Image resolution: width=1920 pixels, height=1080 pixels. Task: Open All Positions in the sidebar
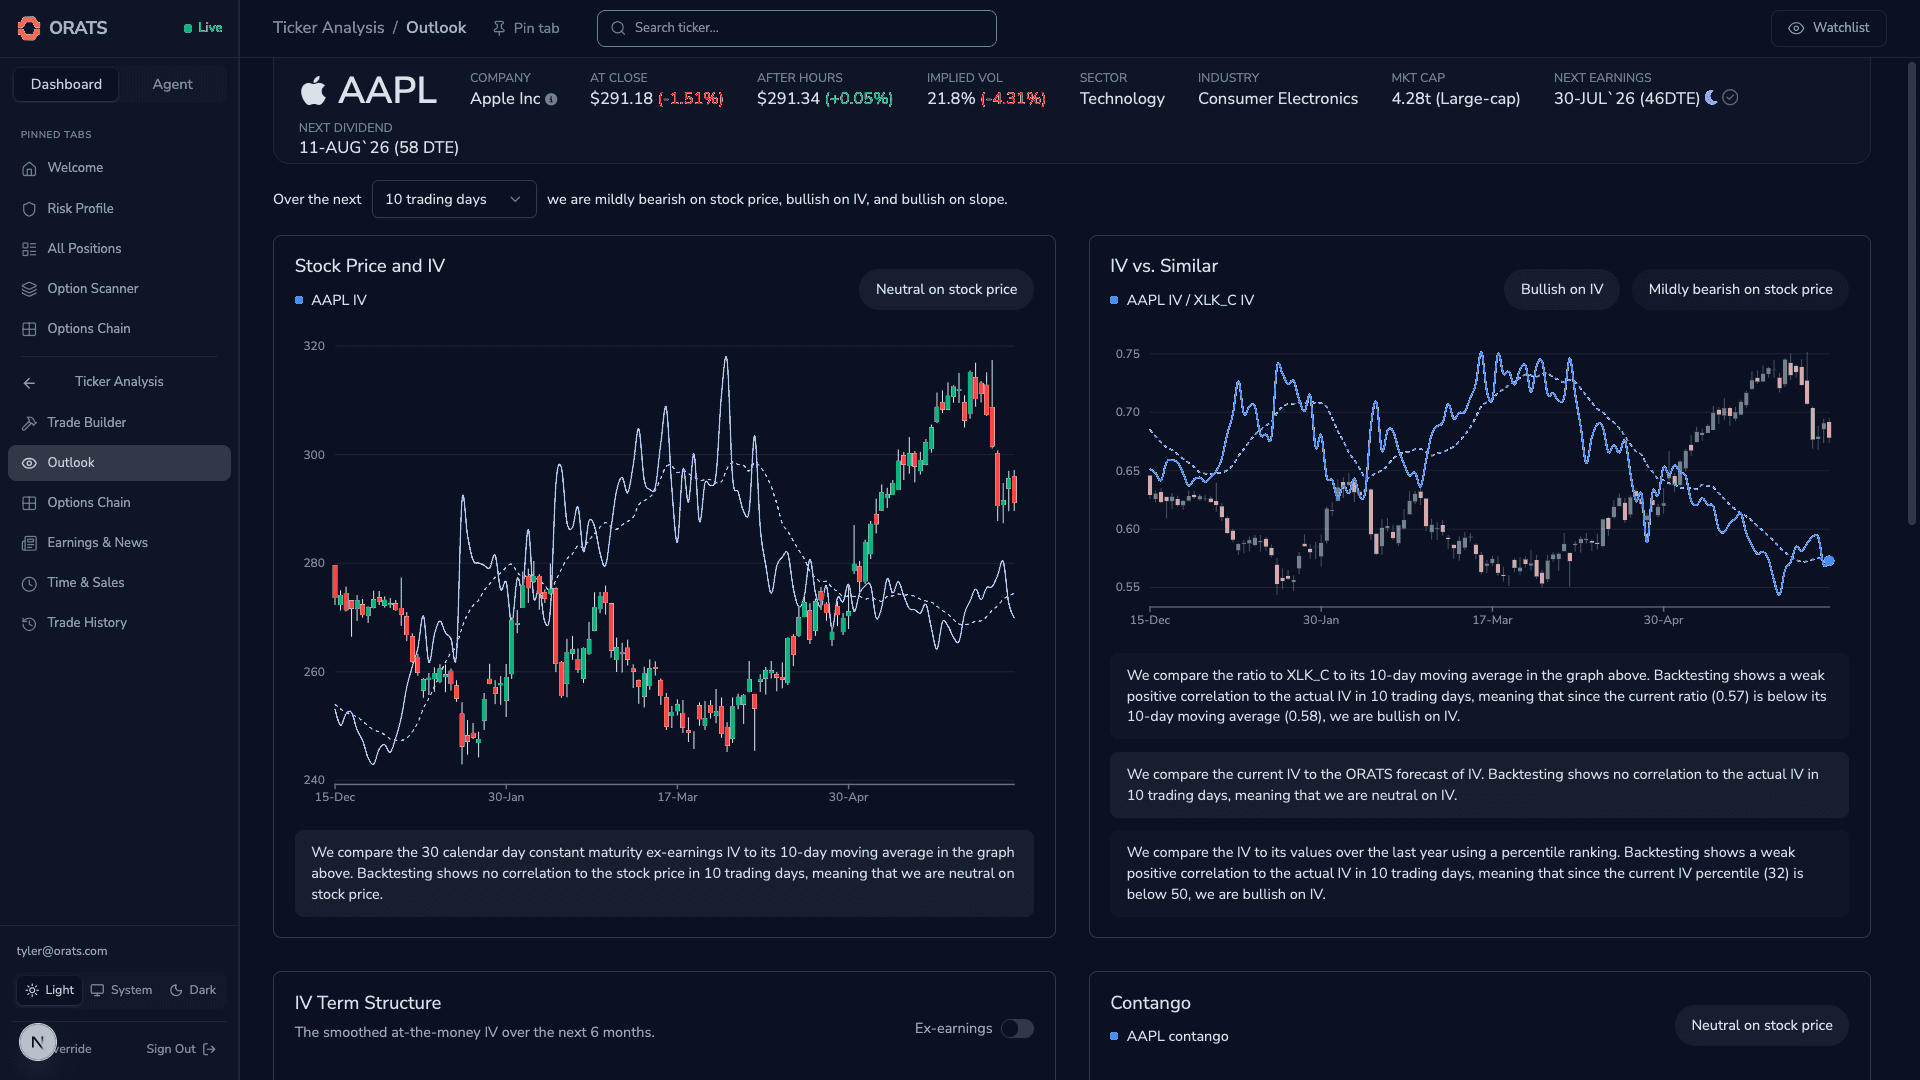pyautogui.click(x=119, y=249)
